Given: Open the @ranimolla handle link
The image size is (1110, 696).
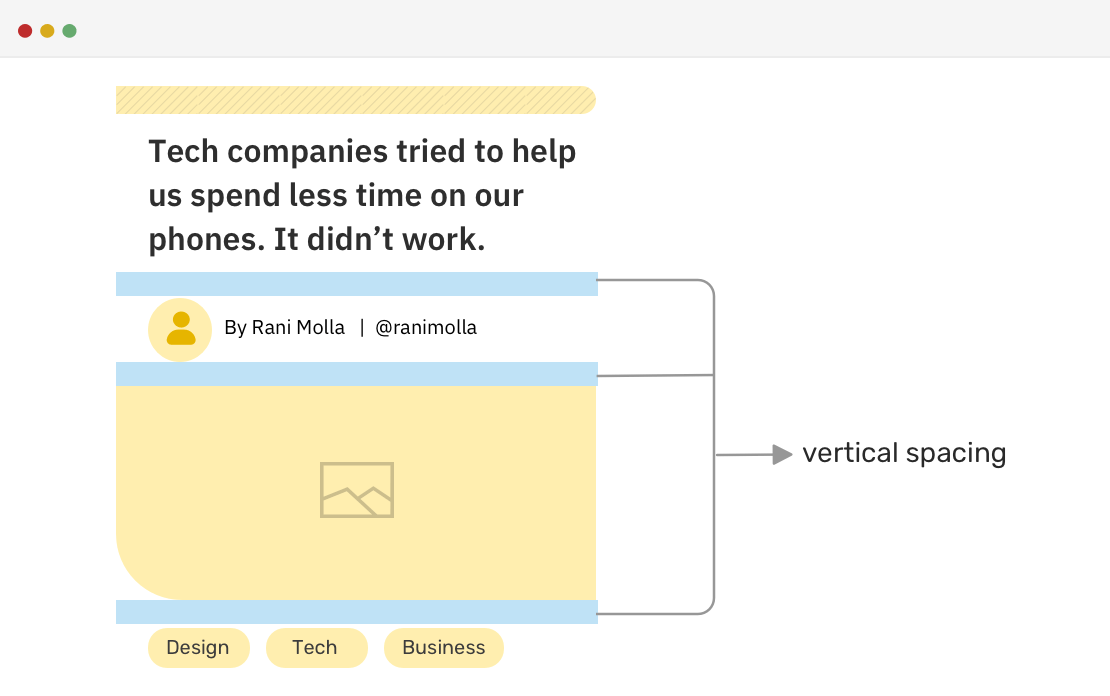Looking at the screenshot, I should coord(426,328).
